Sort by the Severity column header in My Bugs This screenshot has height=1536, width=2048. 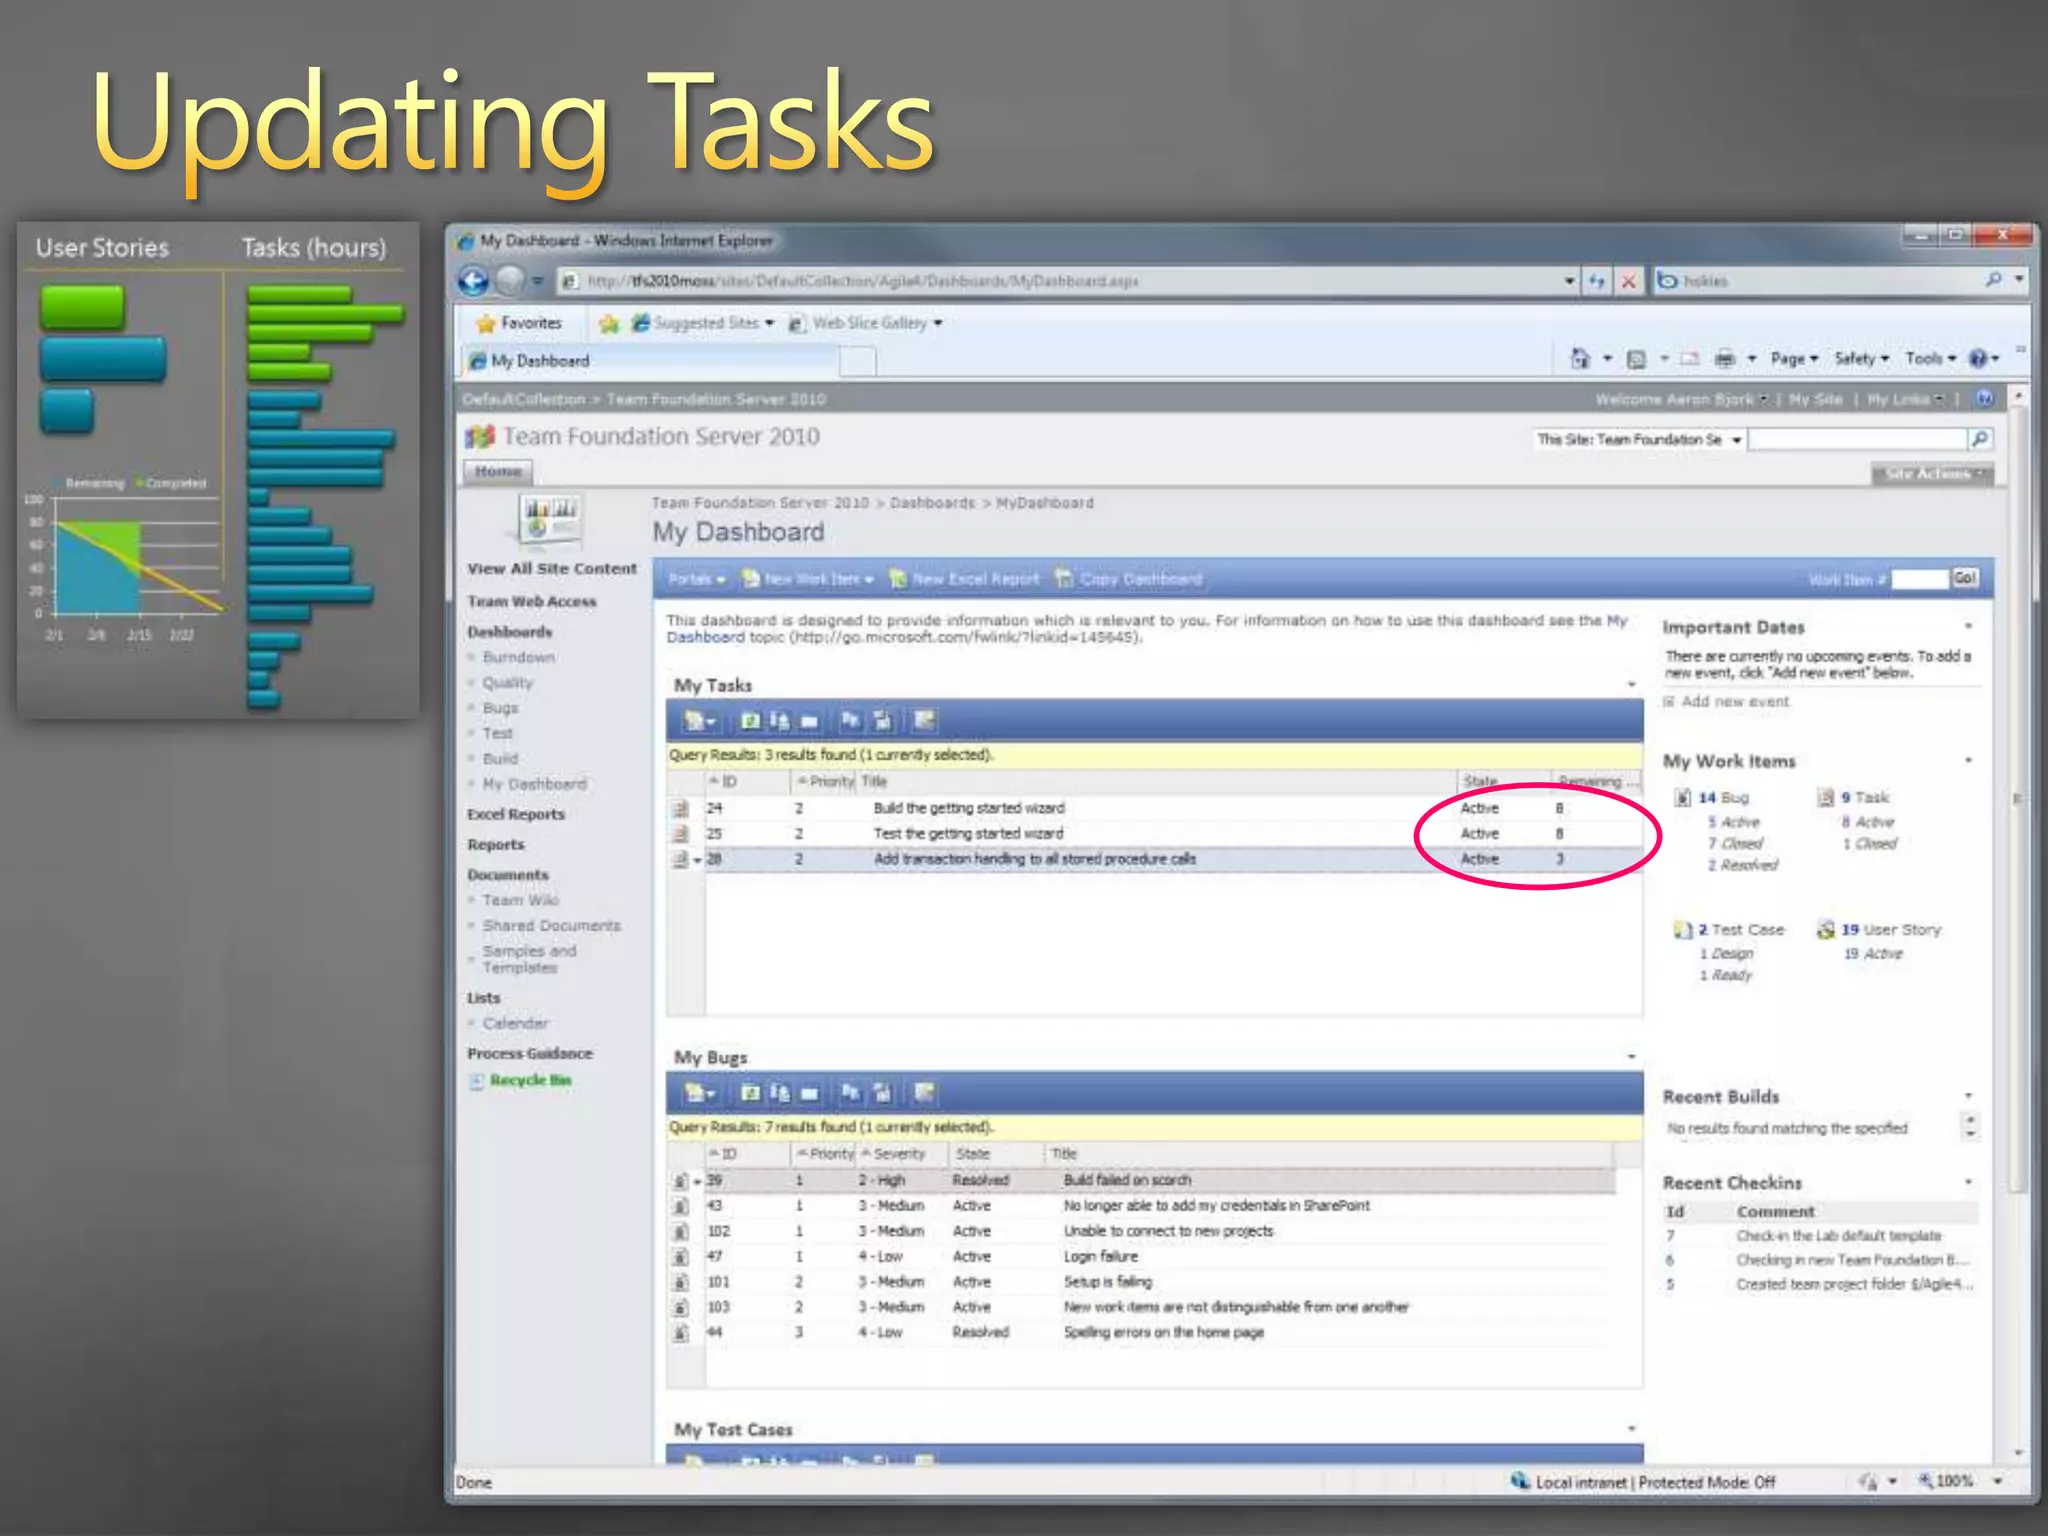tap(898, 1154)
